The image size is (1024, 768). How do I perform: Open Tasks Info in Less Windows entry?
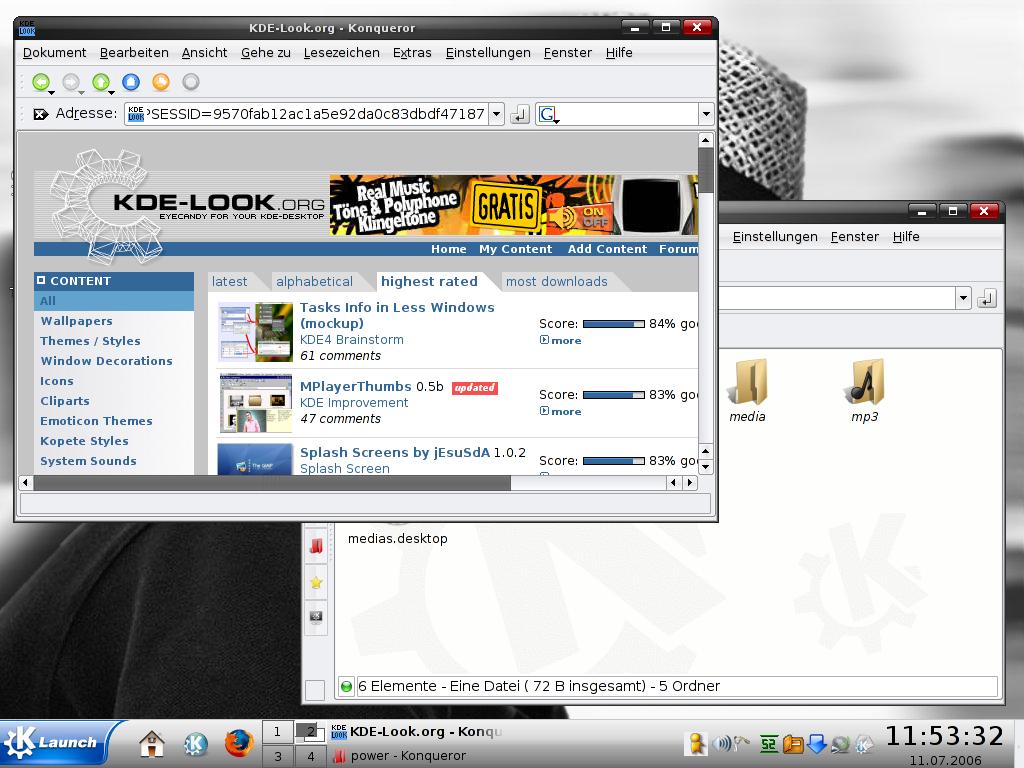click(397, 315)
